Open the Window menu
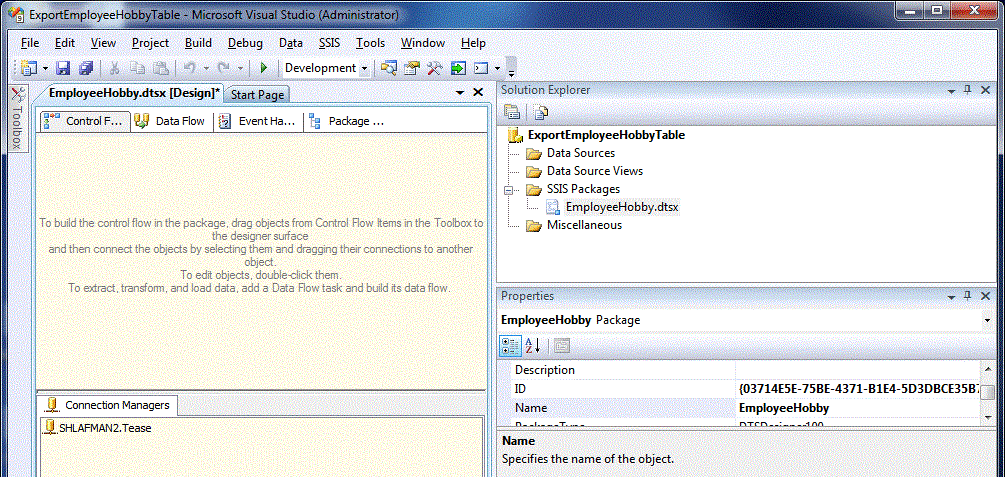 423,43
